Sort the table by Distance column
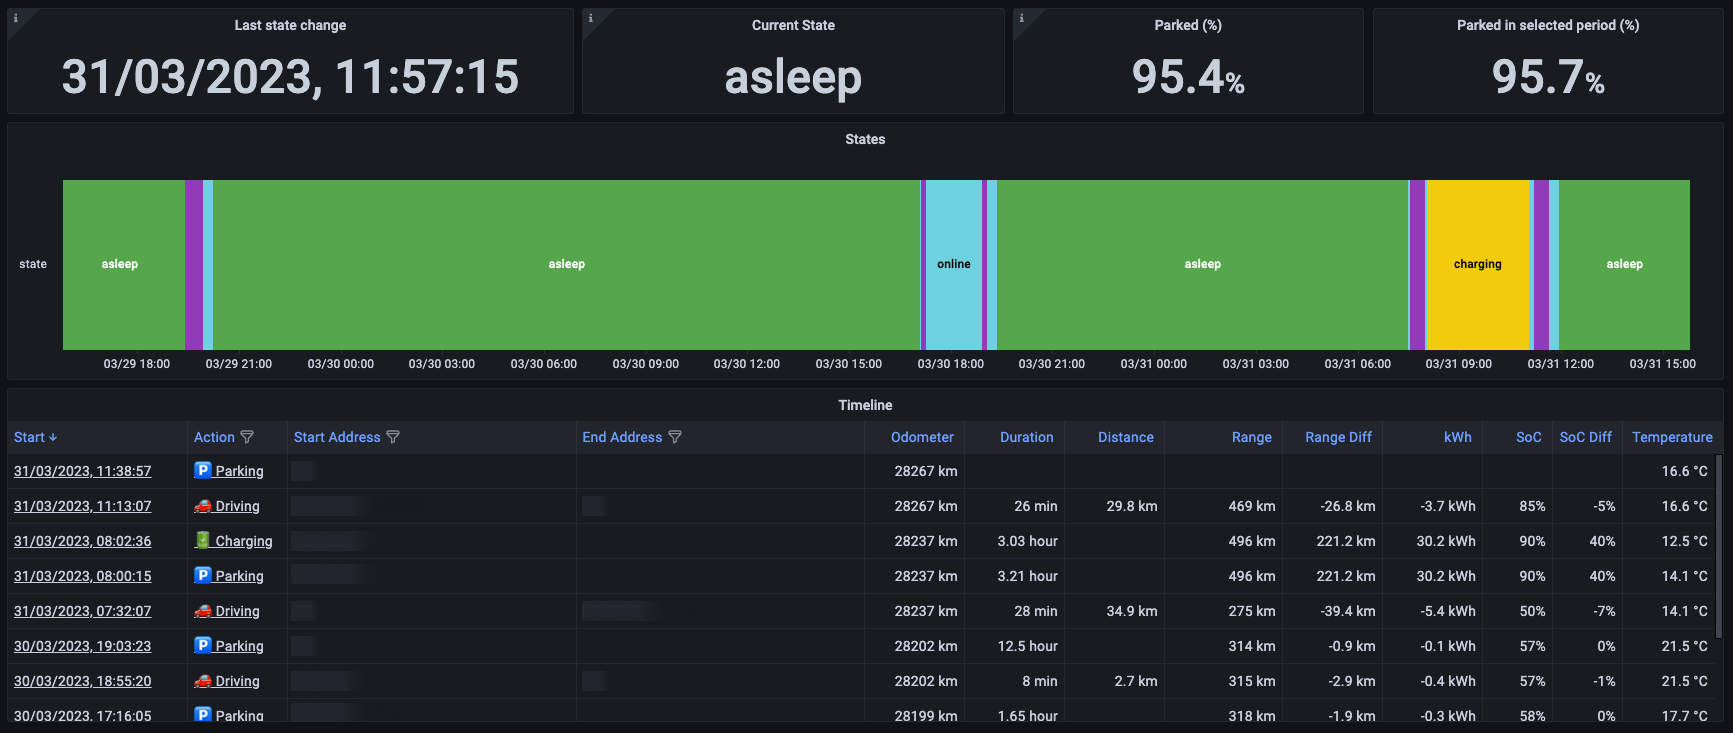1733x733 pixels. coord(1125,437)
